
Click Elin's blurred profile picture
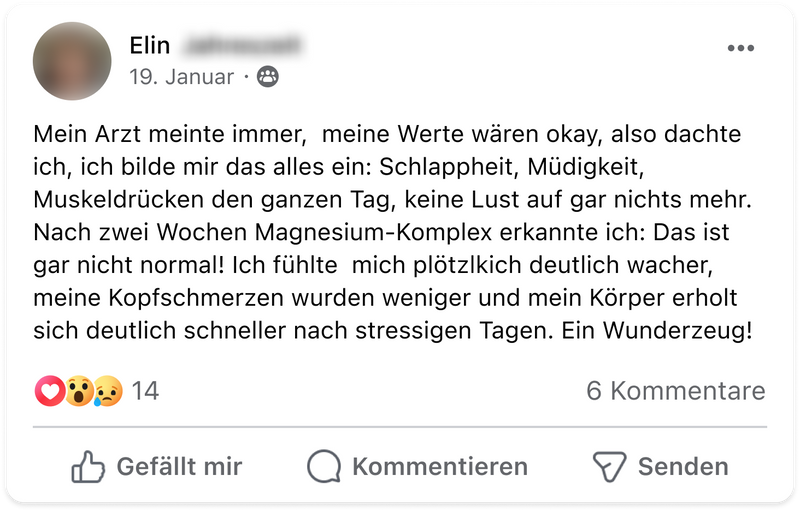pos(72,62)
